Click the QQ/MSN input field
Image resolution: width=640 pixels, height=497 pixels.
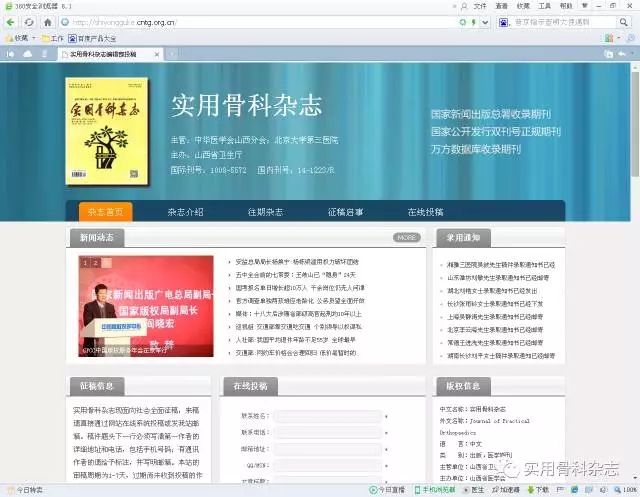[x=328, y=466]
